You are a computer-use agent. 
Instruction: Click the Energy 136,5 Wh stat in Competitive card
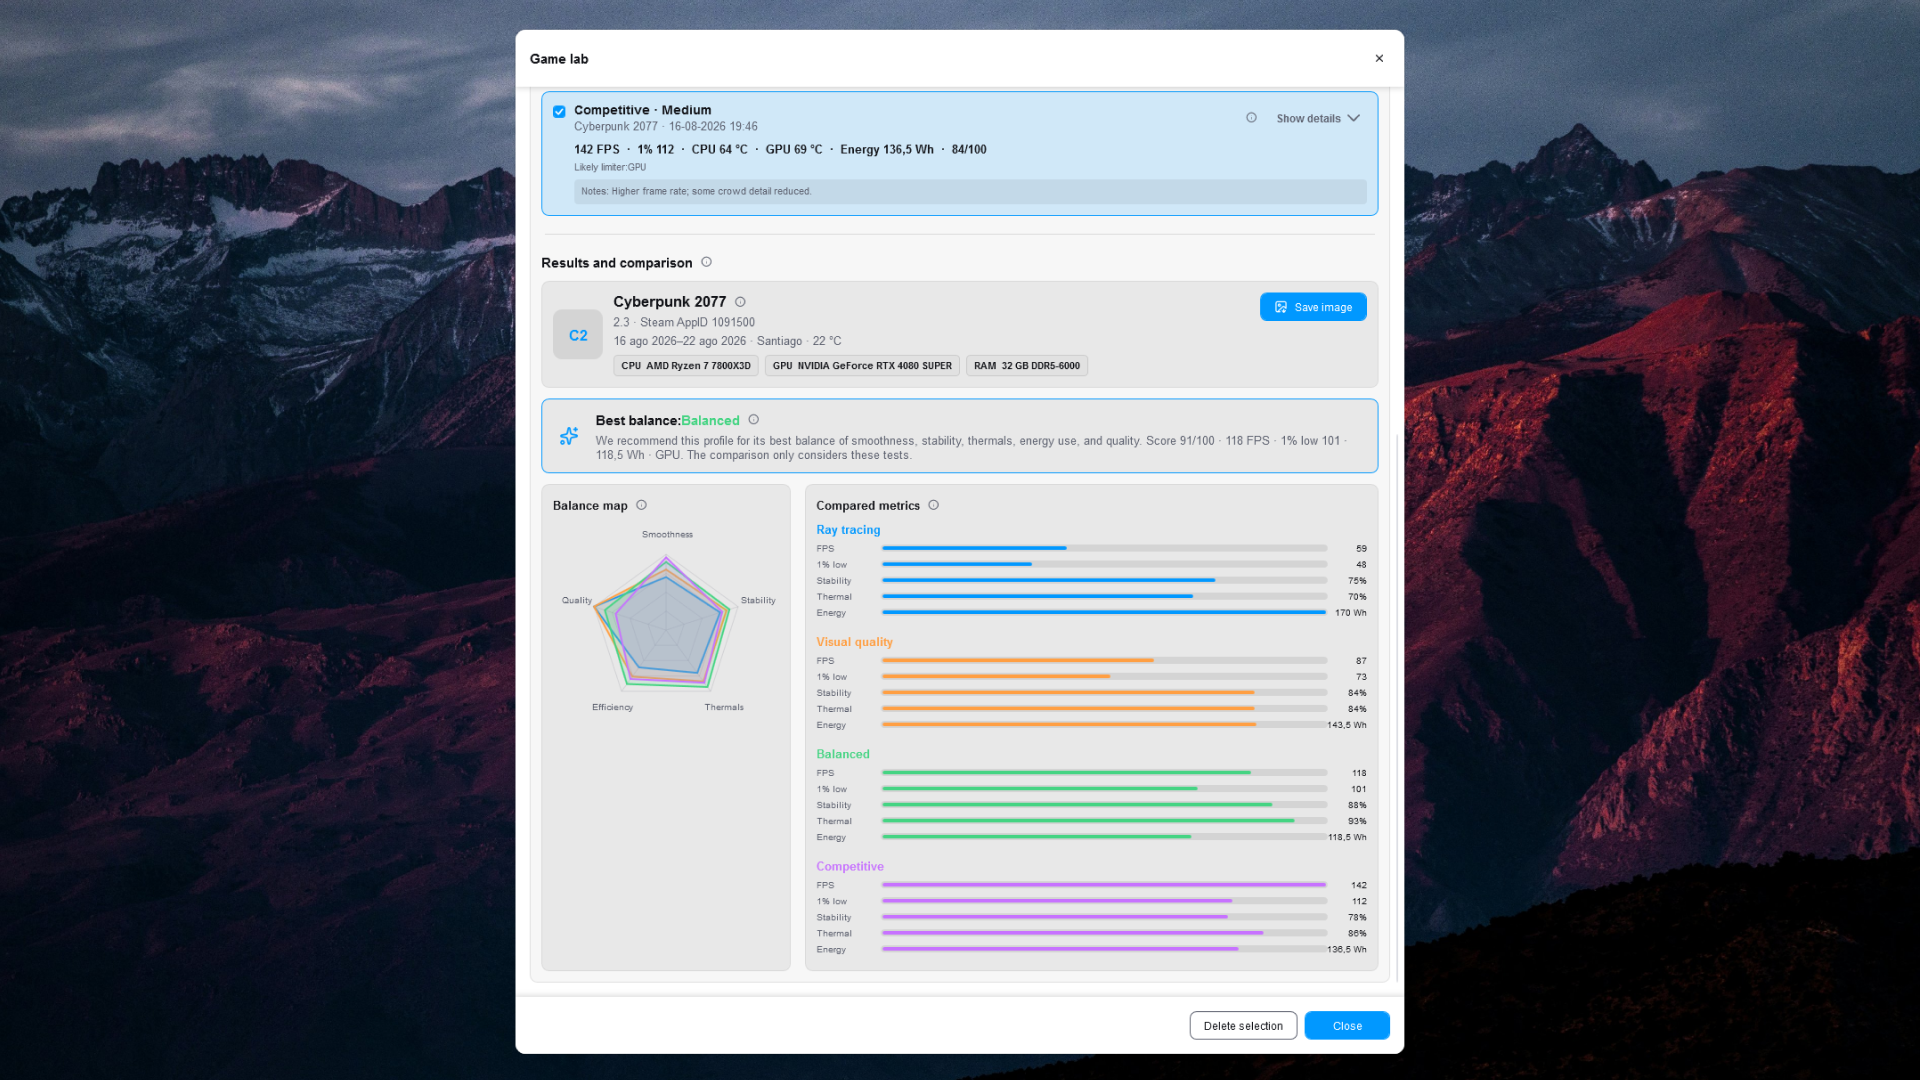(886, 150)
